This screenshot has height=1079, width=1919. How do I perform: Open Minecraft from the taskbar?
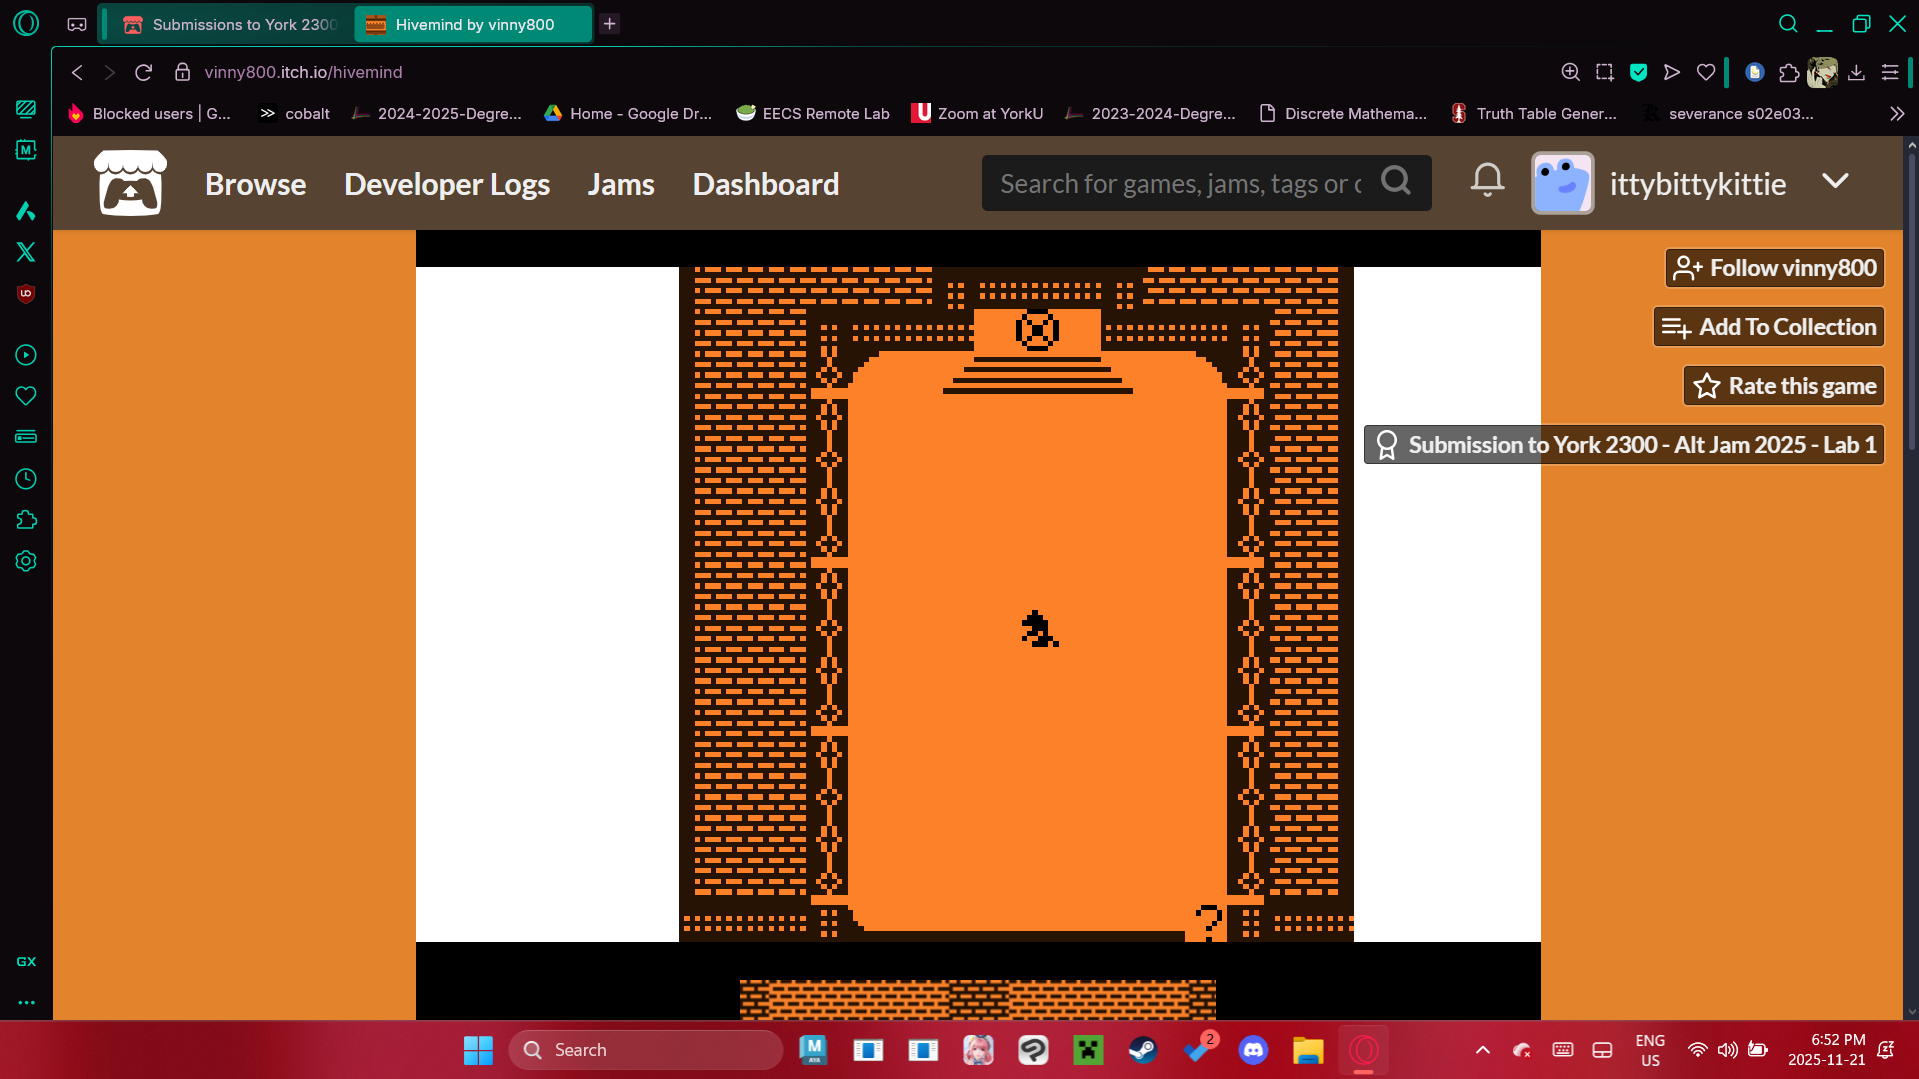(1088, 1050)
